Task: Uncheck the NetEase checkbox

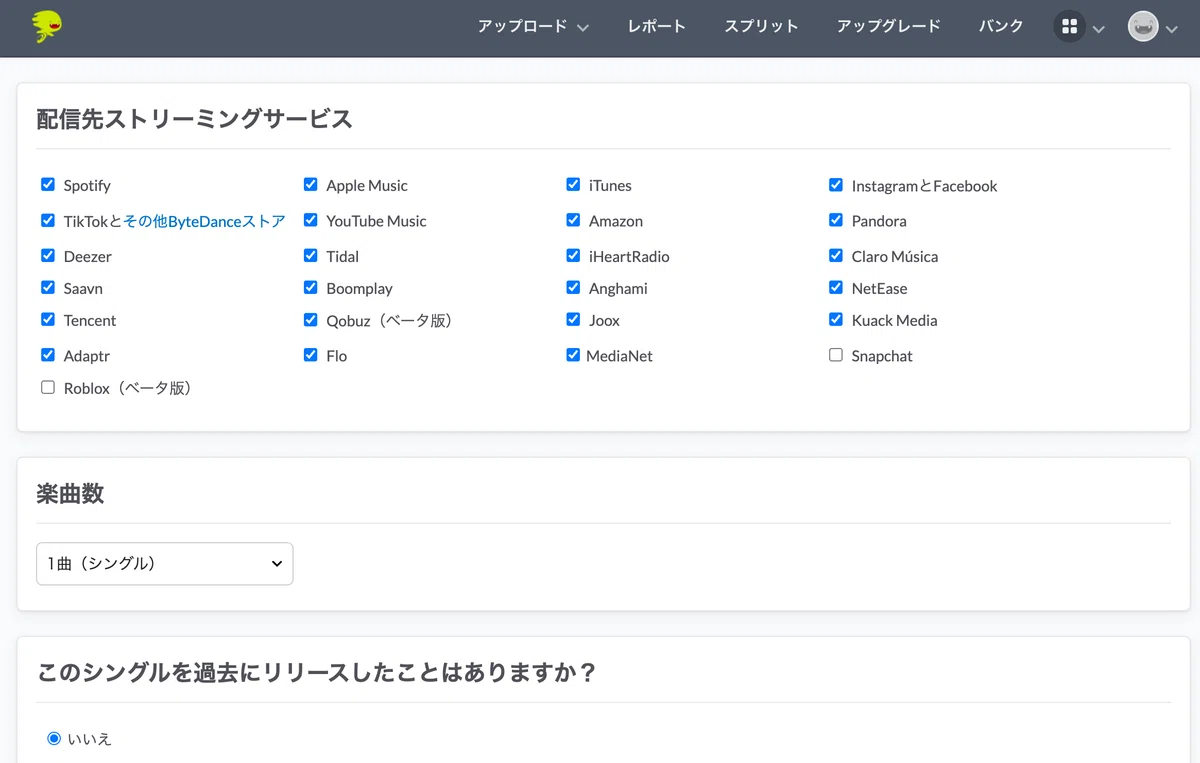Action: point(836,287)
